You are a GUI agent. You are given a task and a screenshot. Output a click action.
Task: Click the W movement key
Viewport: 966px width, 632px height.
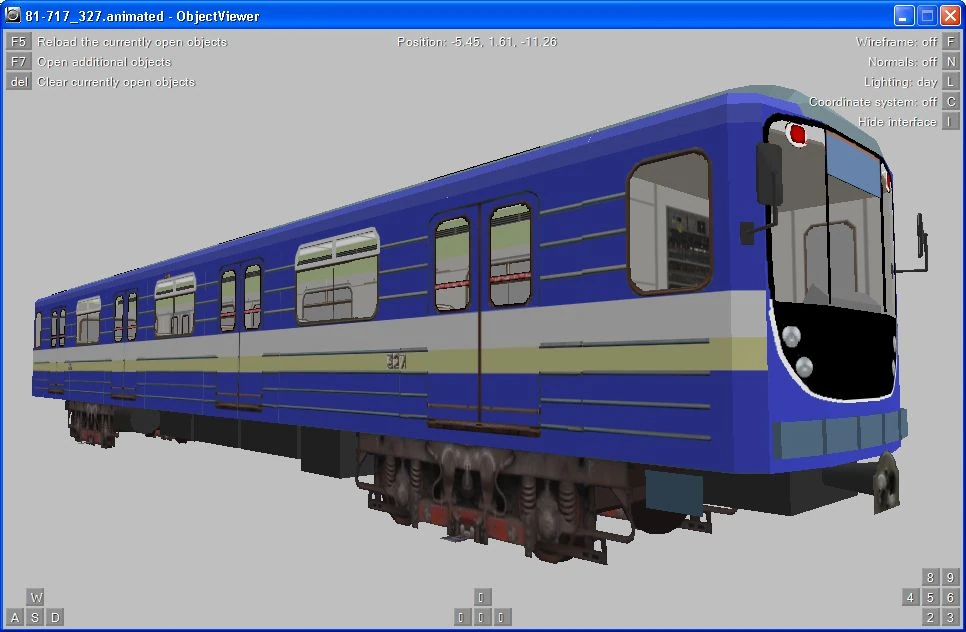pyautogui.click(x=36, y=598)
